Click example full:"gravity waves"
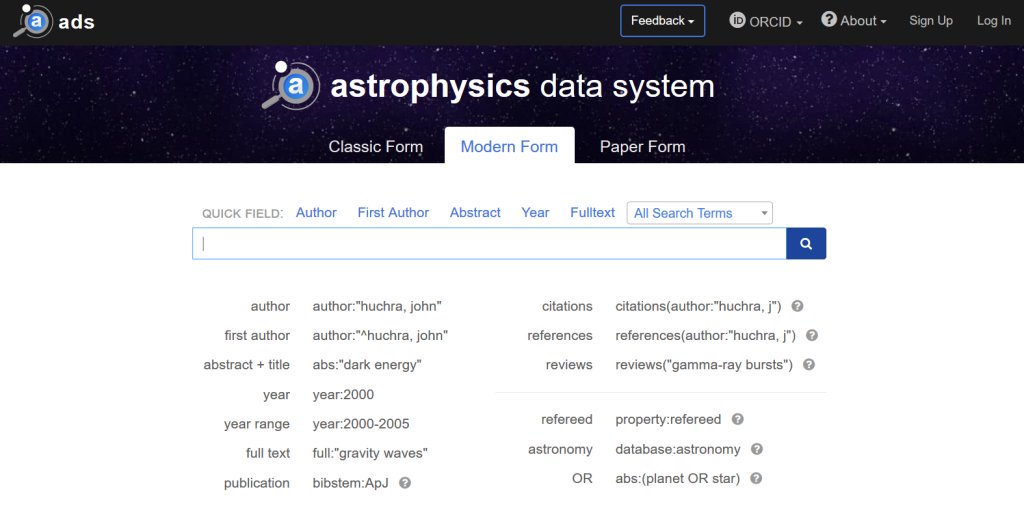The height and width of the screenshot is (524, 1024). point(370,453)
